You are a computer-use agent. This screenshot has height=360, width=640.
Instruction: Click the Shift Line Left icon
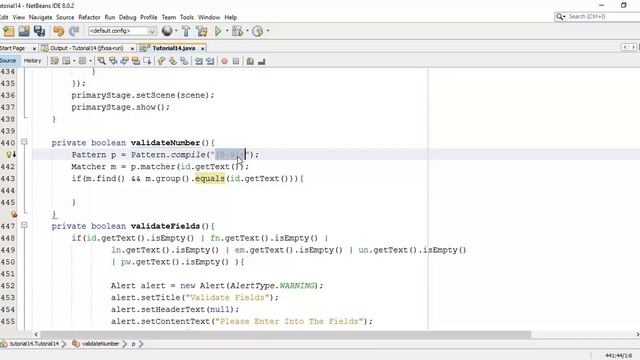click(x=199, y=61)
